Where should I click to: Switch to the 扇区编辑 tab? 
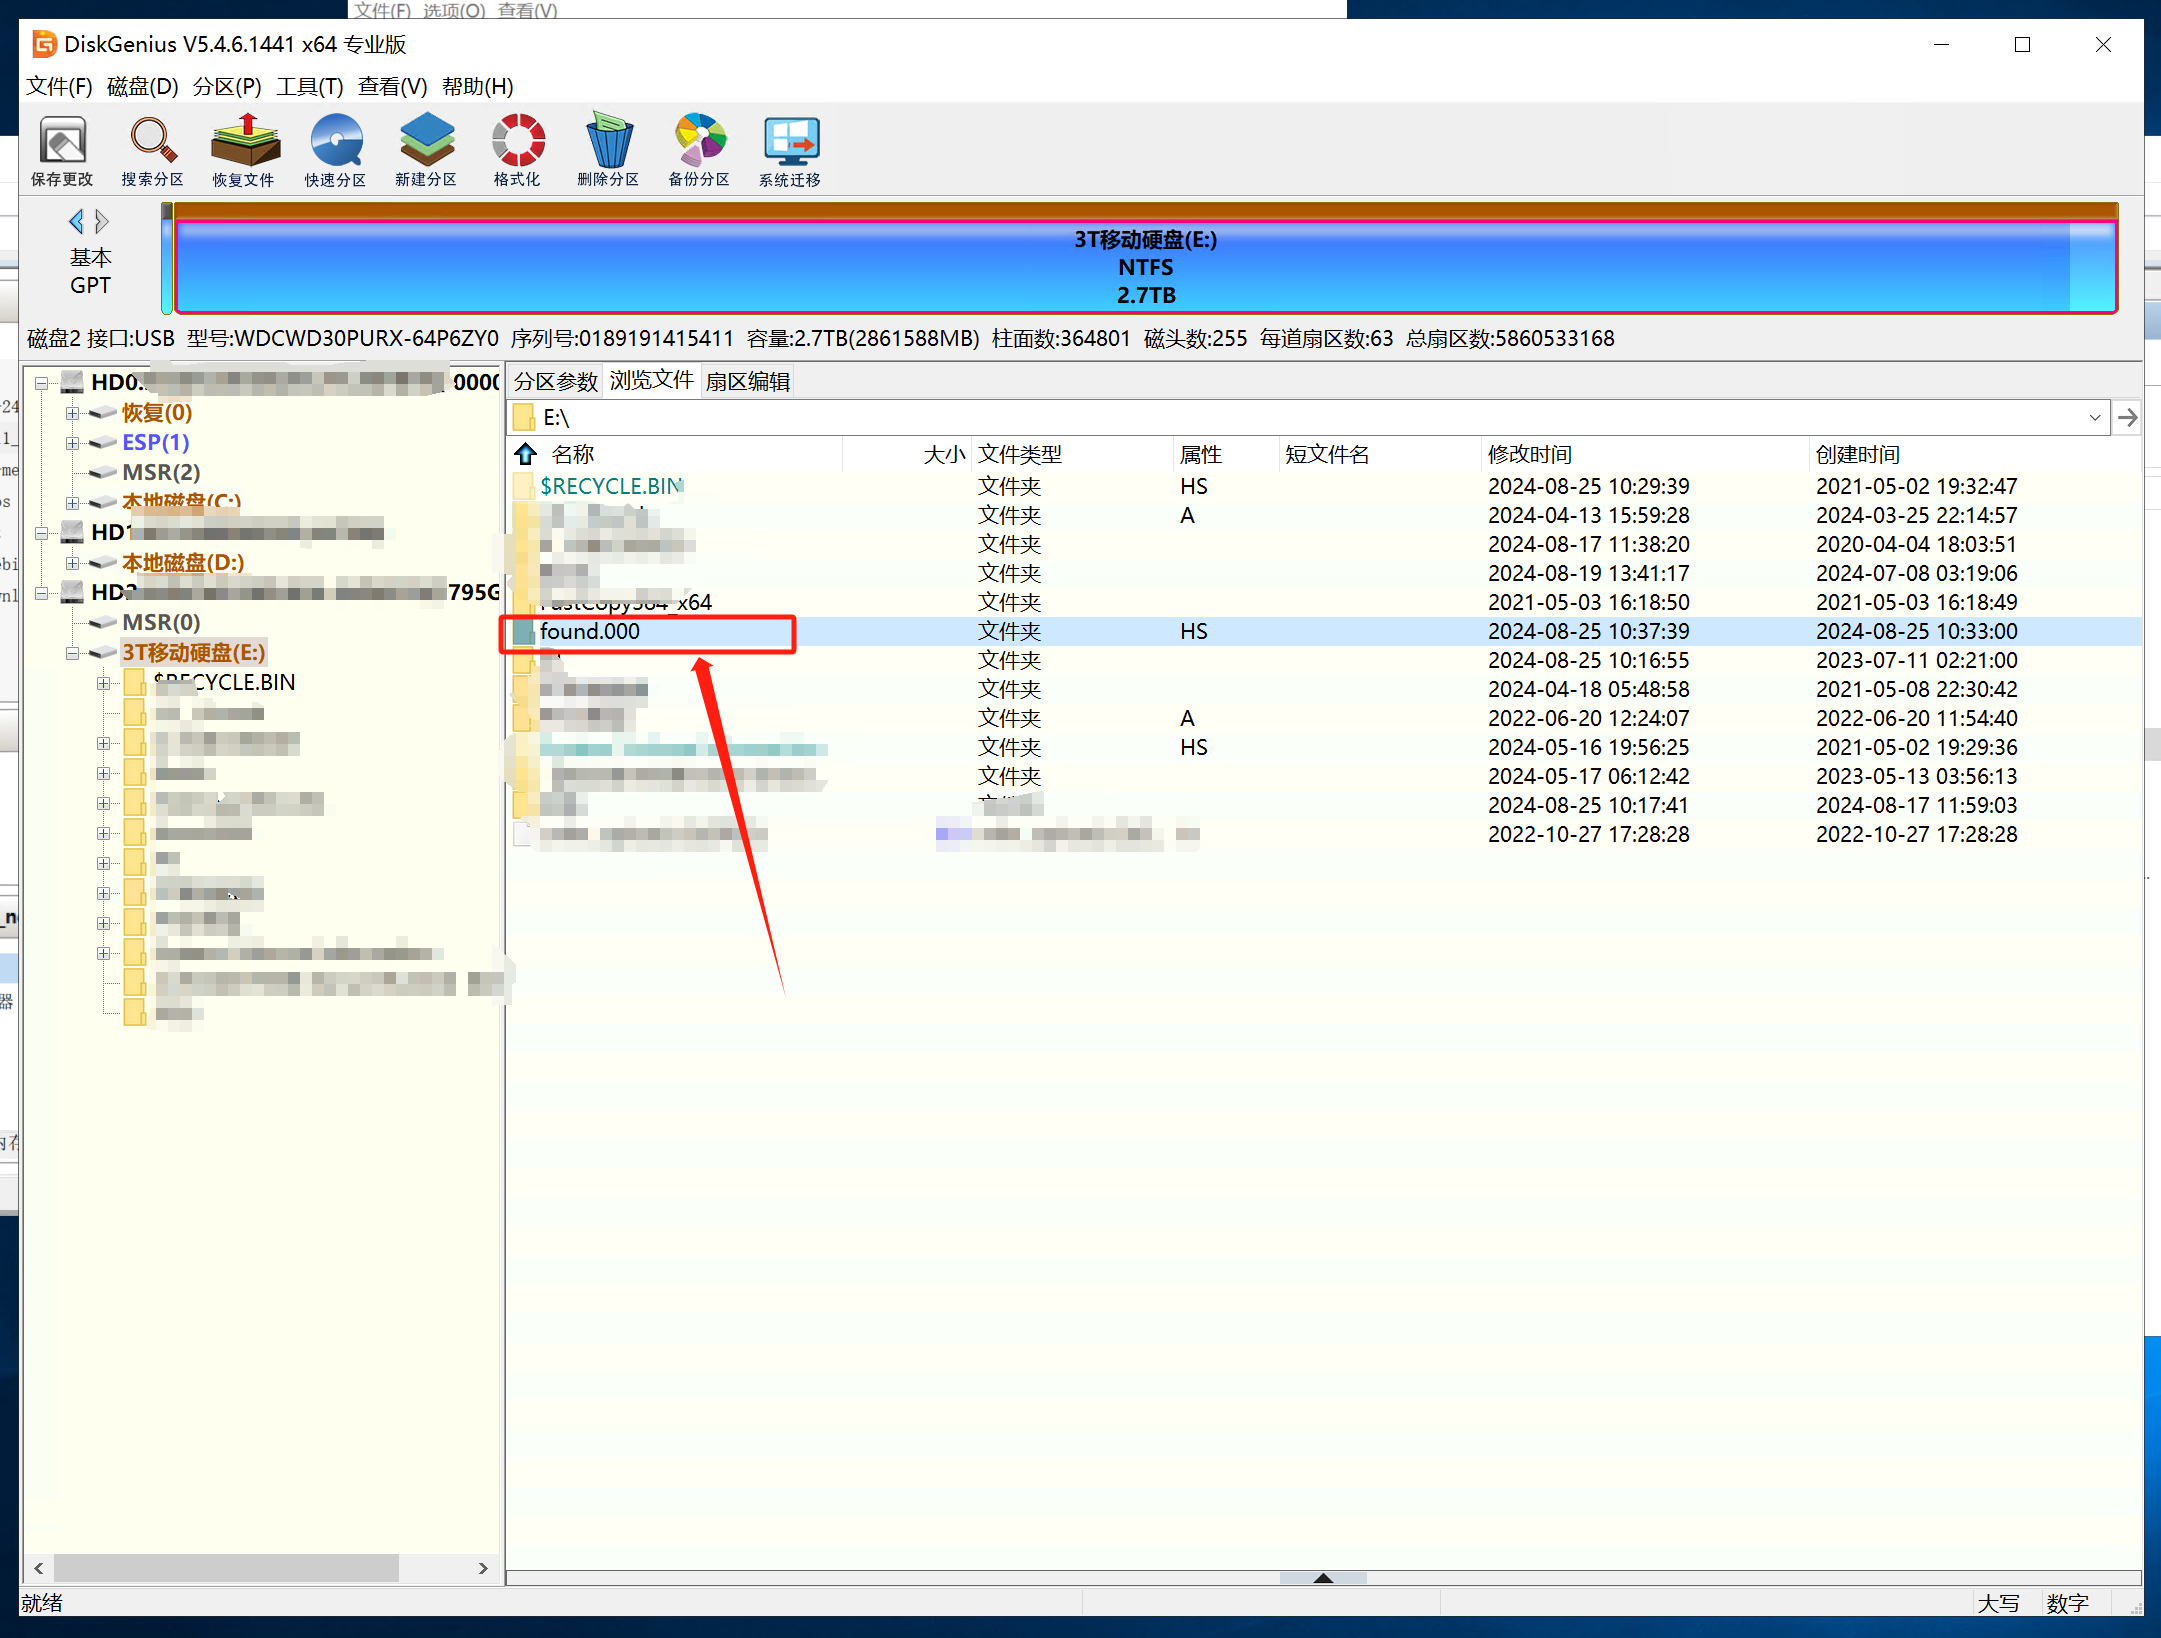pyautogui.click(x=748, y=382)
